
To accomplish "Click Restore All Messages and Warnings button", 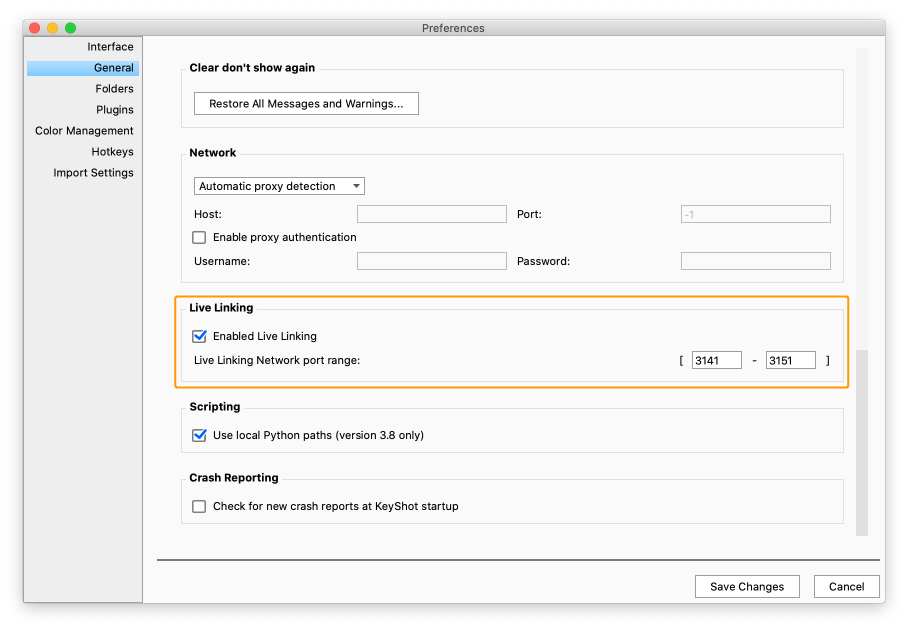I will (306, 104).
